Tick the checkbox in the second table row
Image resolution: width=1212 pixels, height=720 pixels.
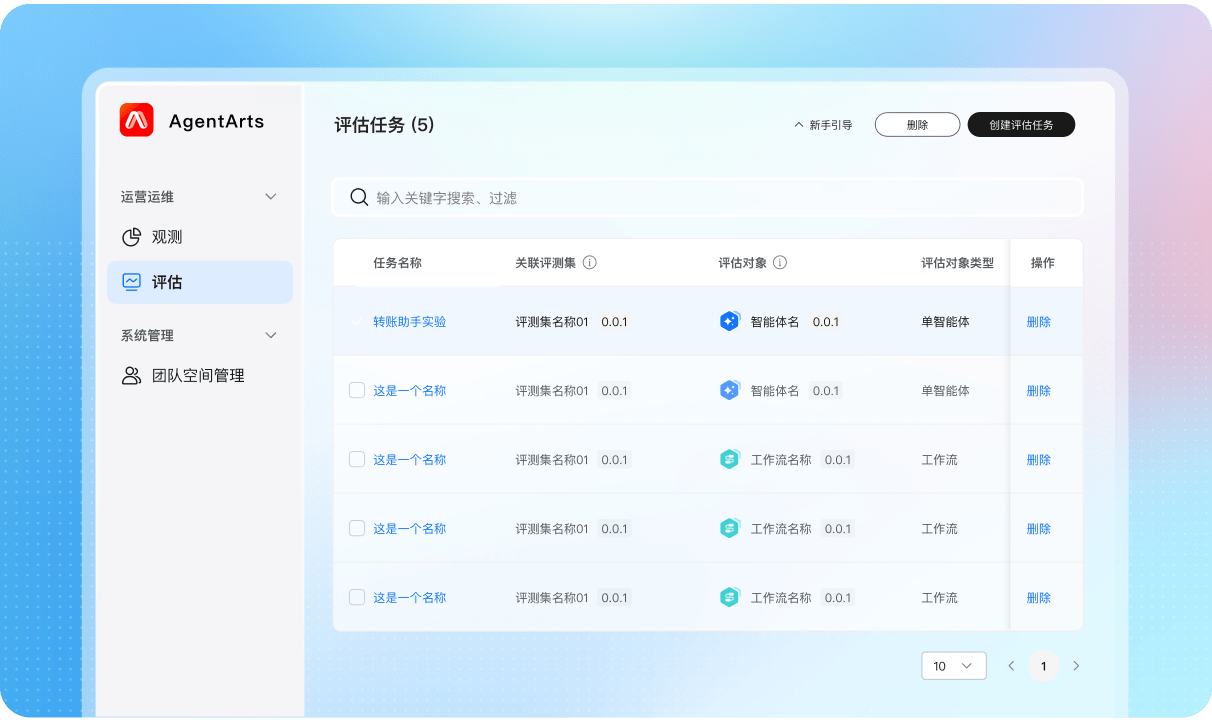pos(357,390)
